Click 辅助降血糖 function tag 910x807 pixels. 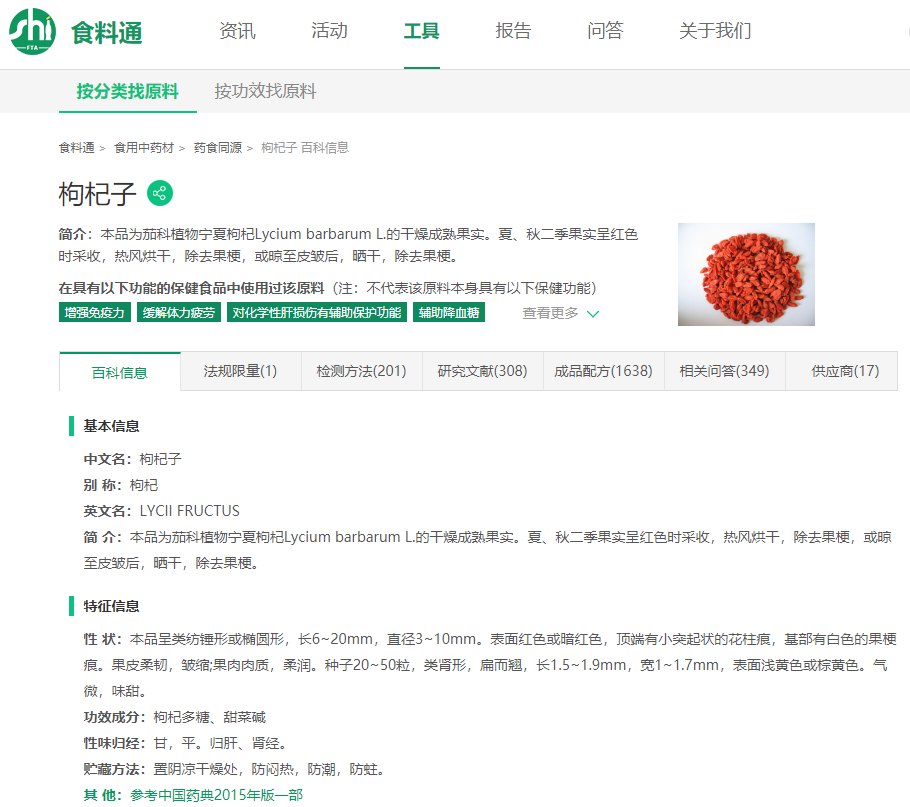click(x=449, y=313)
